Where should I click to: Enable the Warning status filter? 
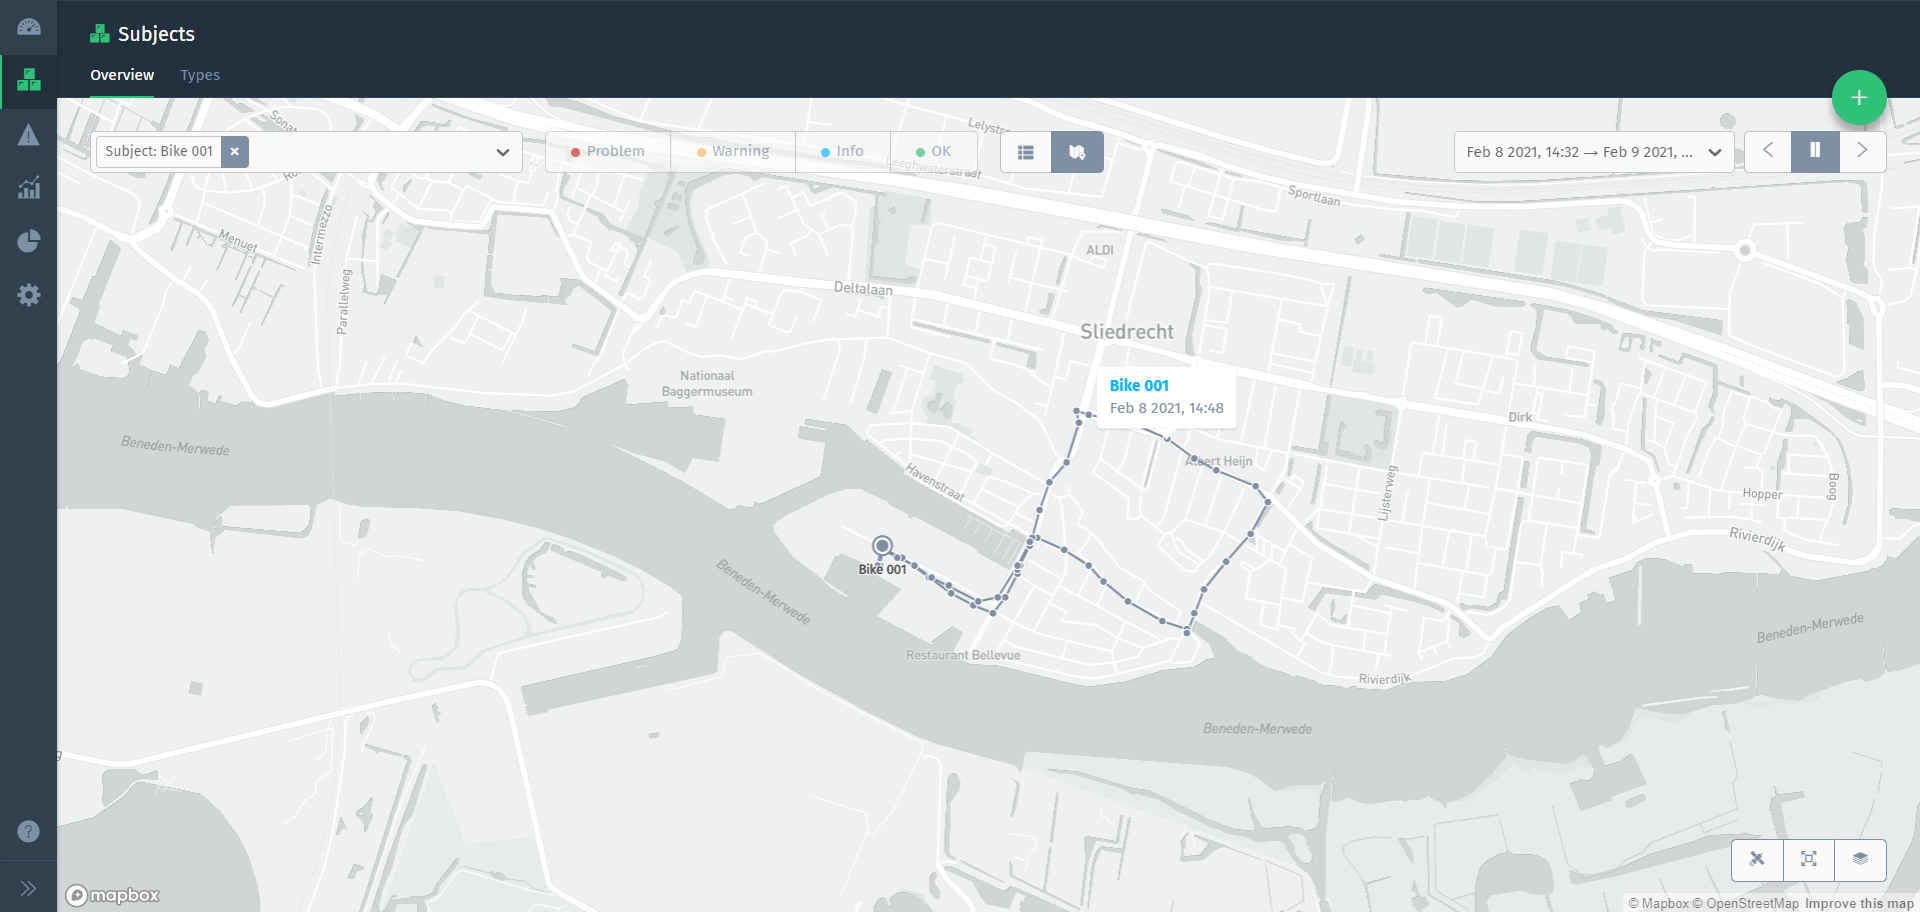click(733, 151)
